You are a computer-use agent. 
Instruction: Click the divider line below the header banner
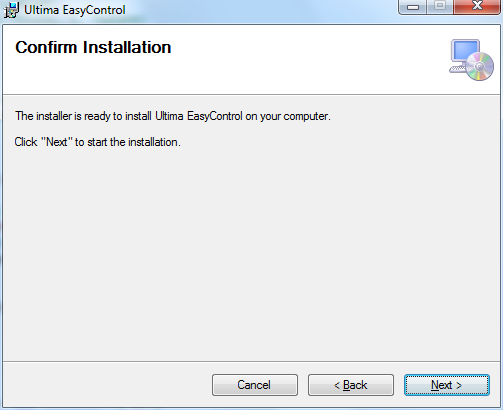click(x=251, y=95)
